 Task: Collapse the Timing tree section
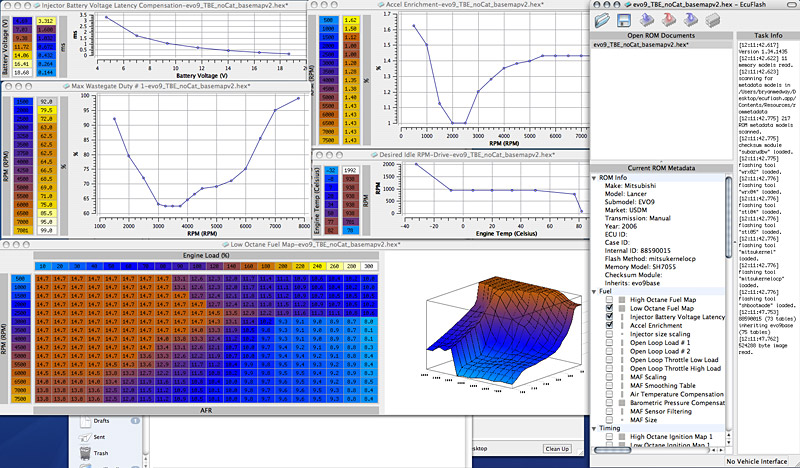pos(594,428)
